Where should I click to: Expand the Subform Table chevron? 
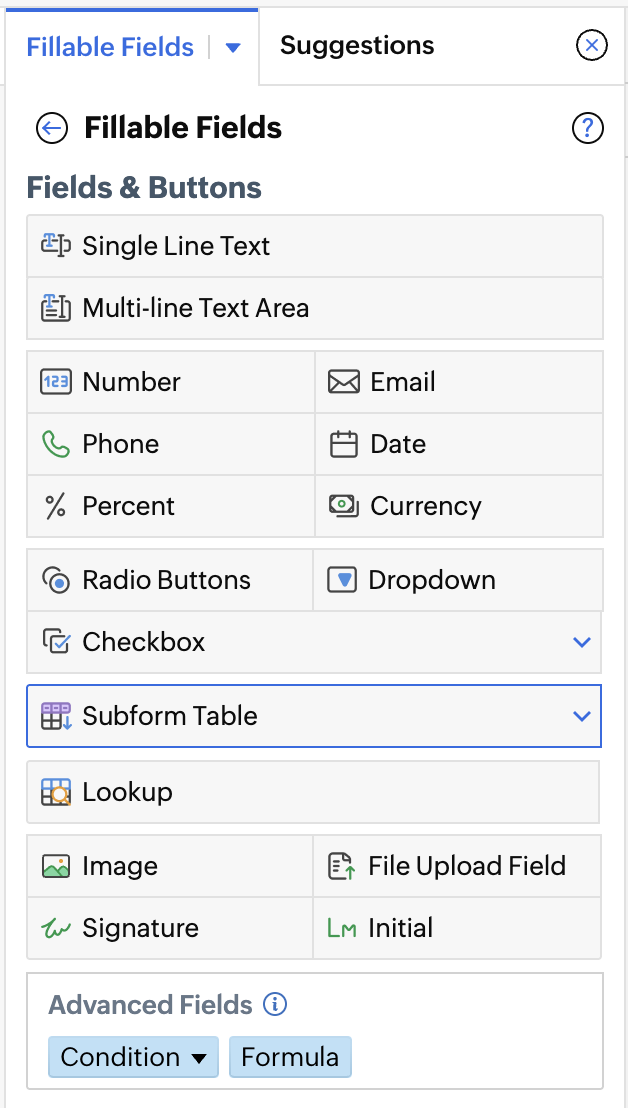click(x=582, y=716)
